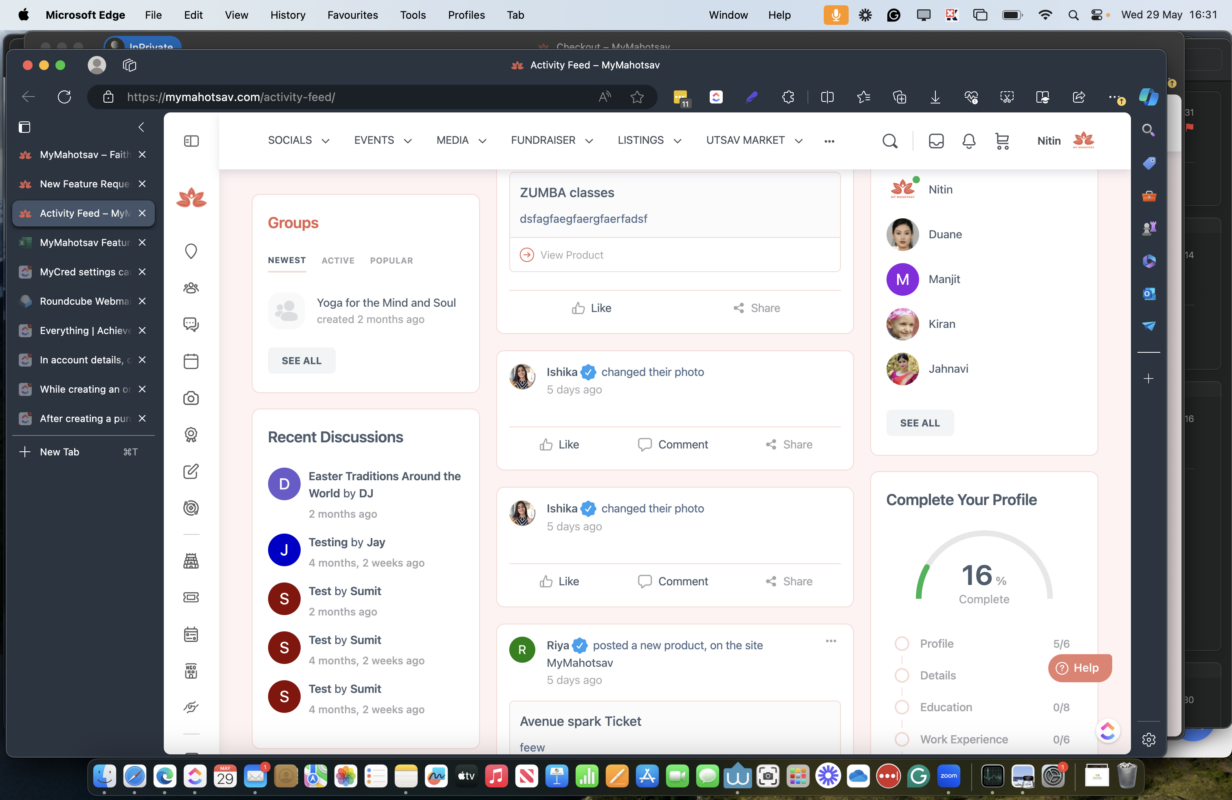1232x800 pixels.
Task: Open Edge extensions puzzle icon
Action: pyautogui.click(x=788, y=97)
